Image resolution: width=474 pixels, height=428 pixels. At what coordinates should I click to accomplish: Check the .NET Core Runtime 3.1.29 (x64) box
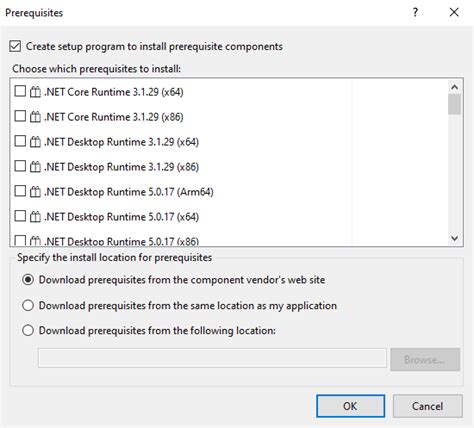[20, 91]
